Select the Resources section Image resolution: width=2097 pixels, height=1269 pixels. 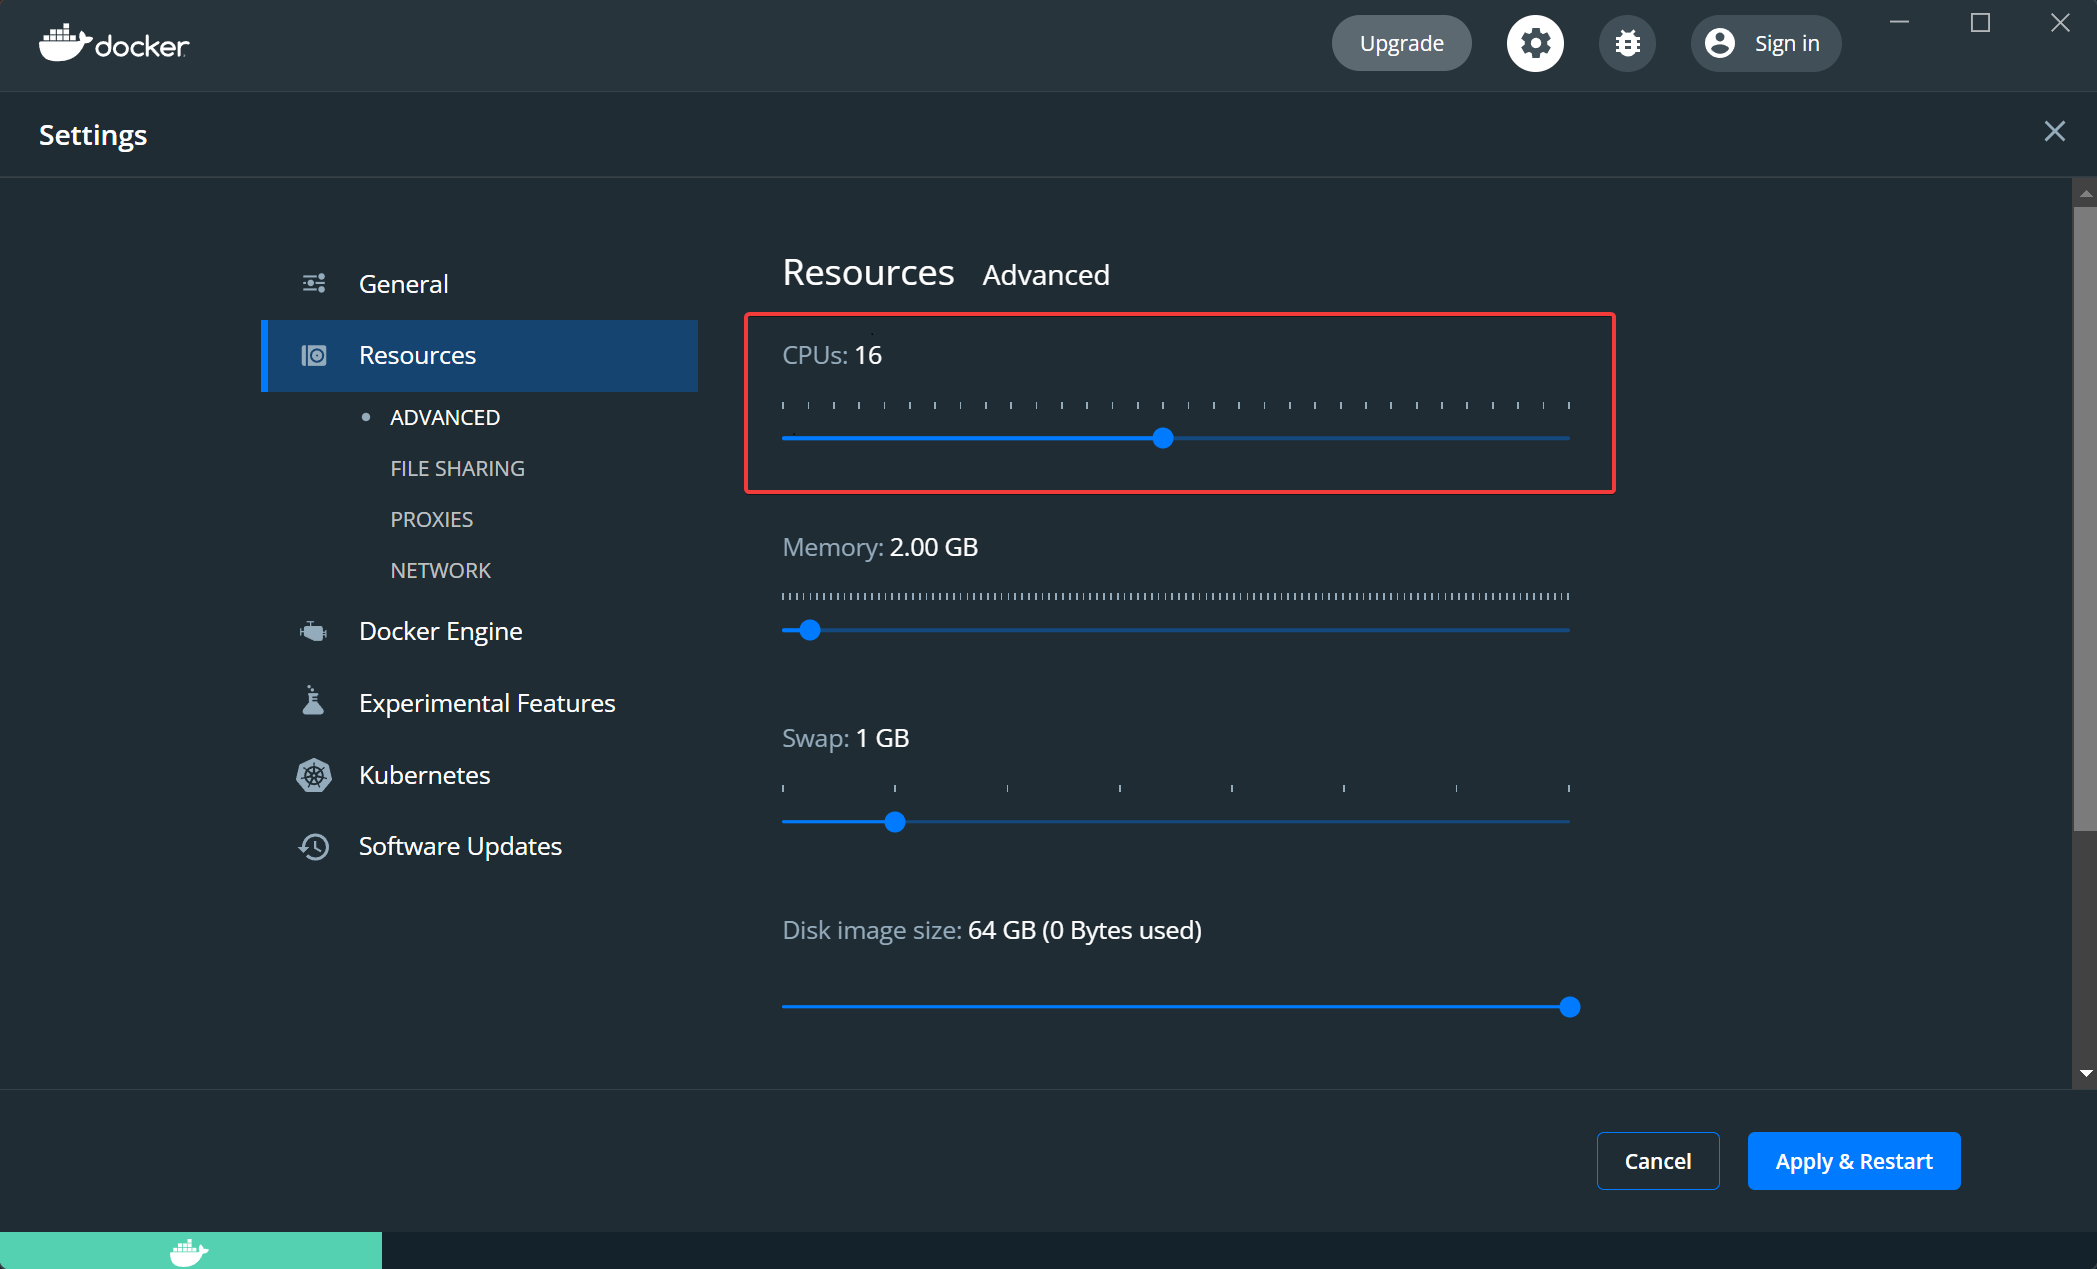(x=479, y=355)
